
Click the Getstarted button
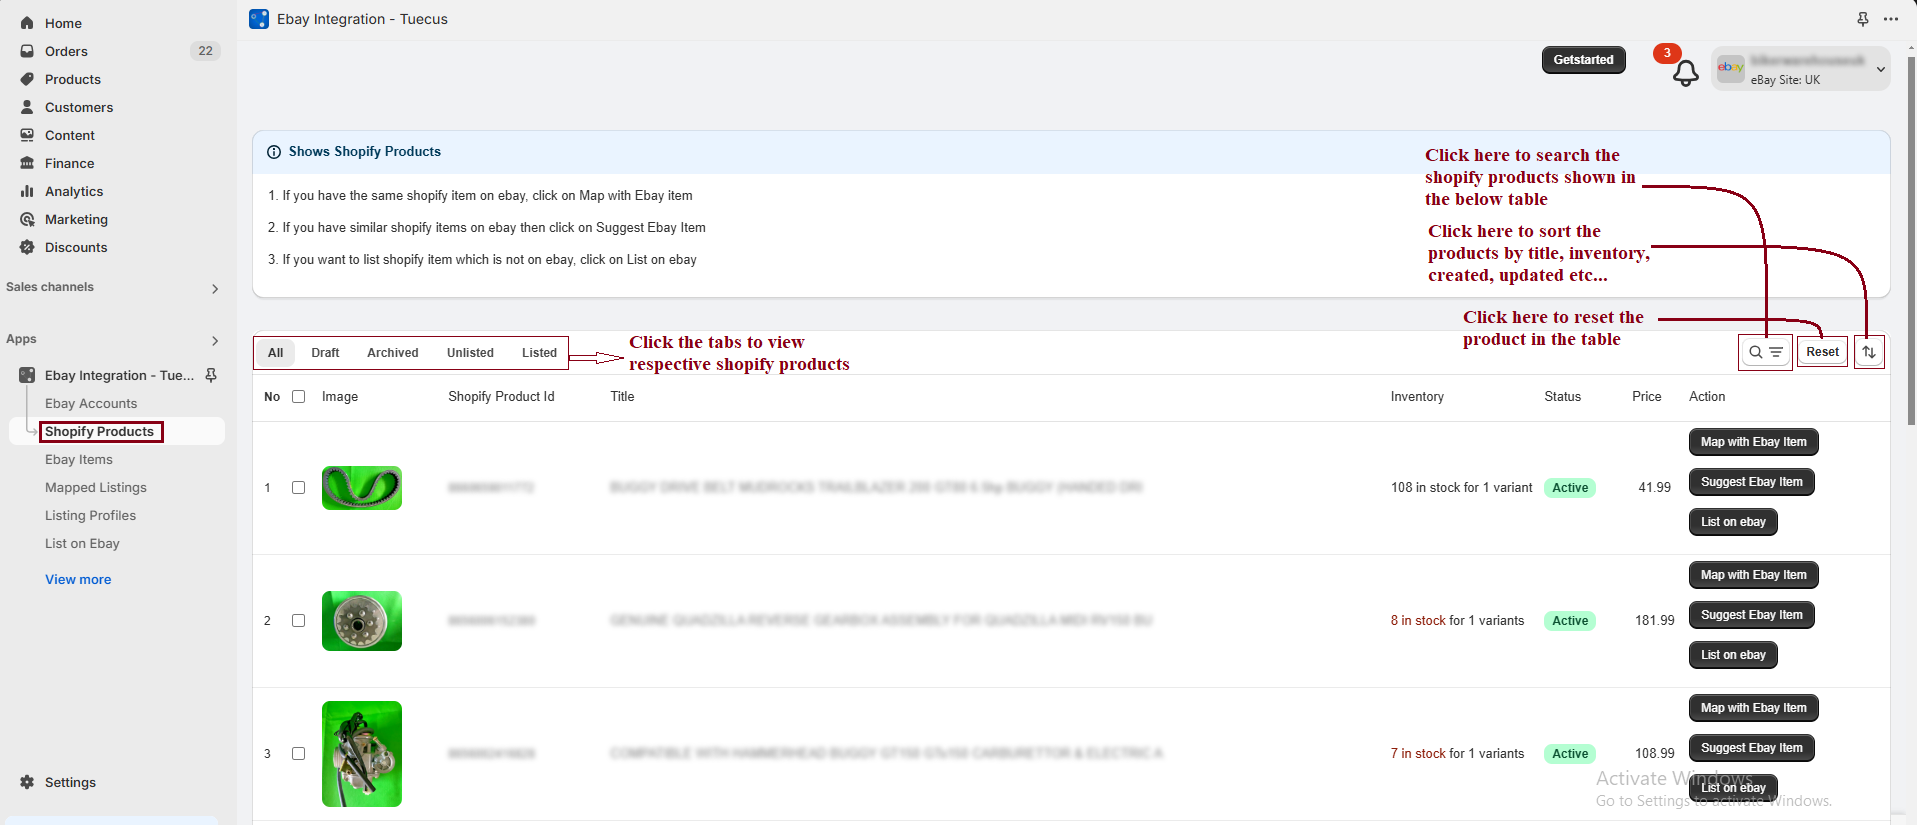coord(1584,60)
